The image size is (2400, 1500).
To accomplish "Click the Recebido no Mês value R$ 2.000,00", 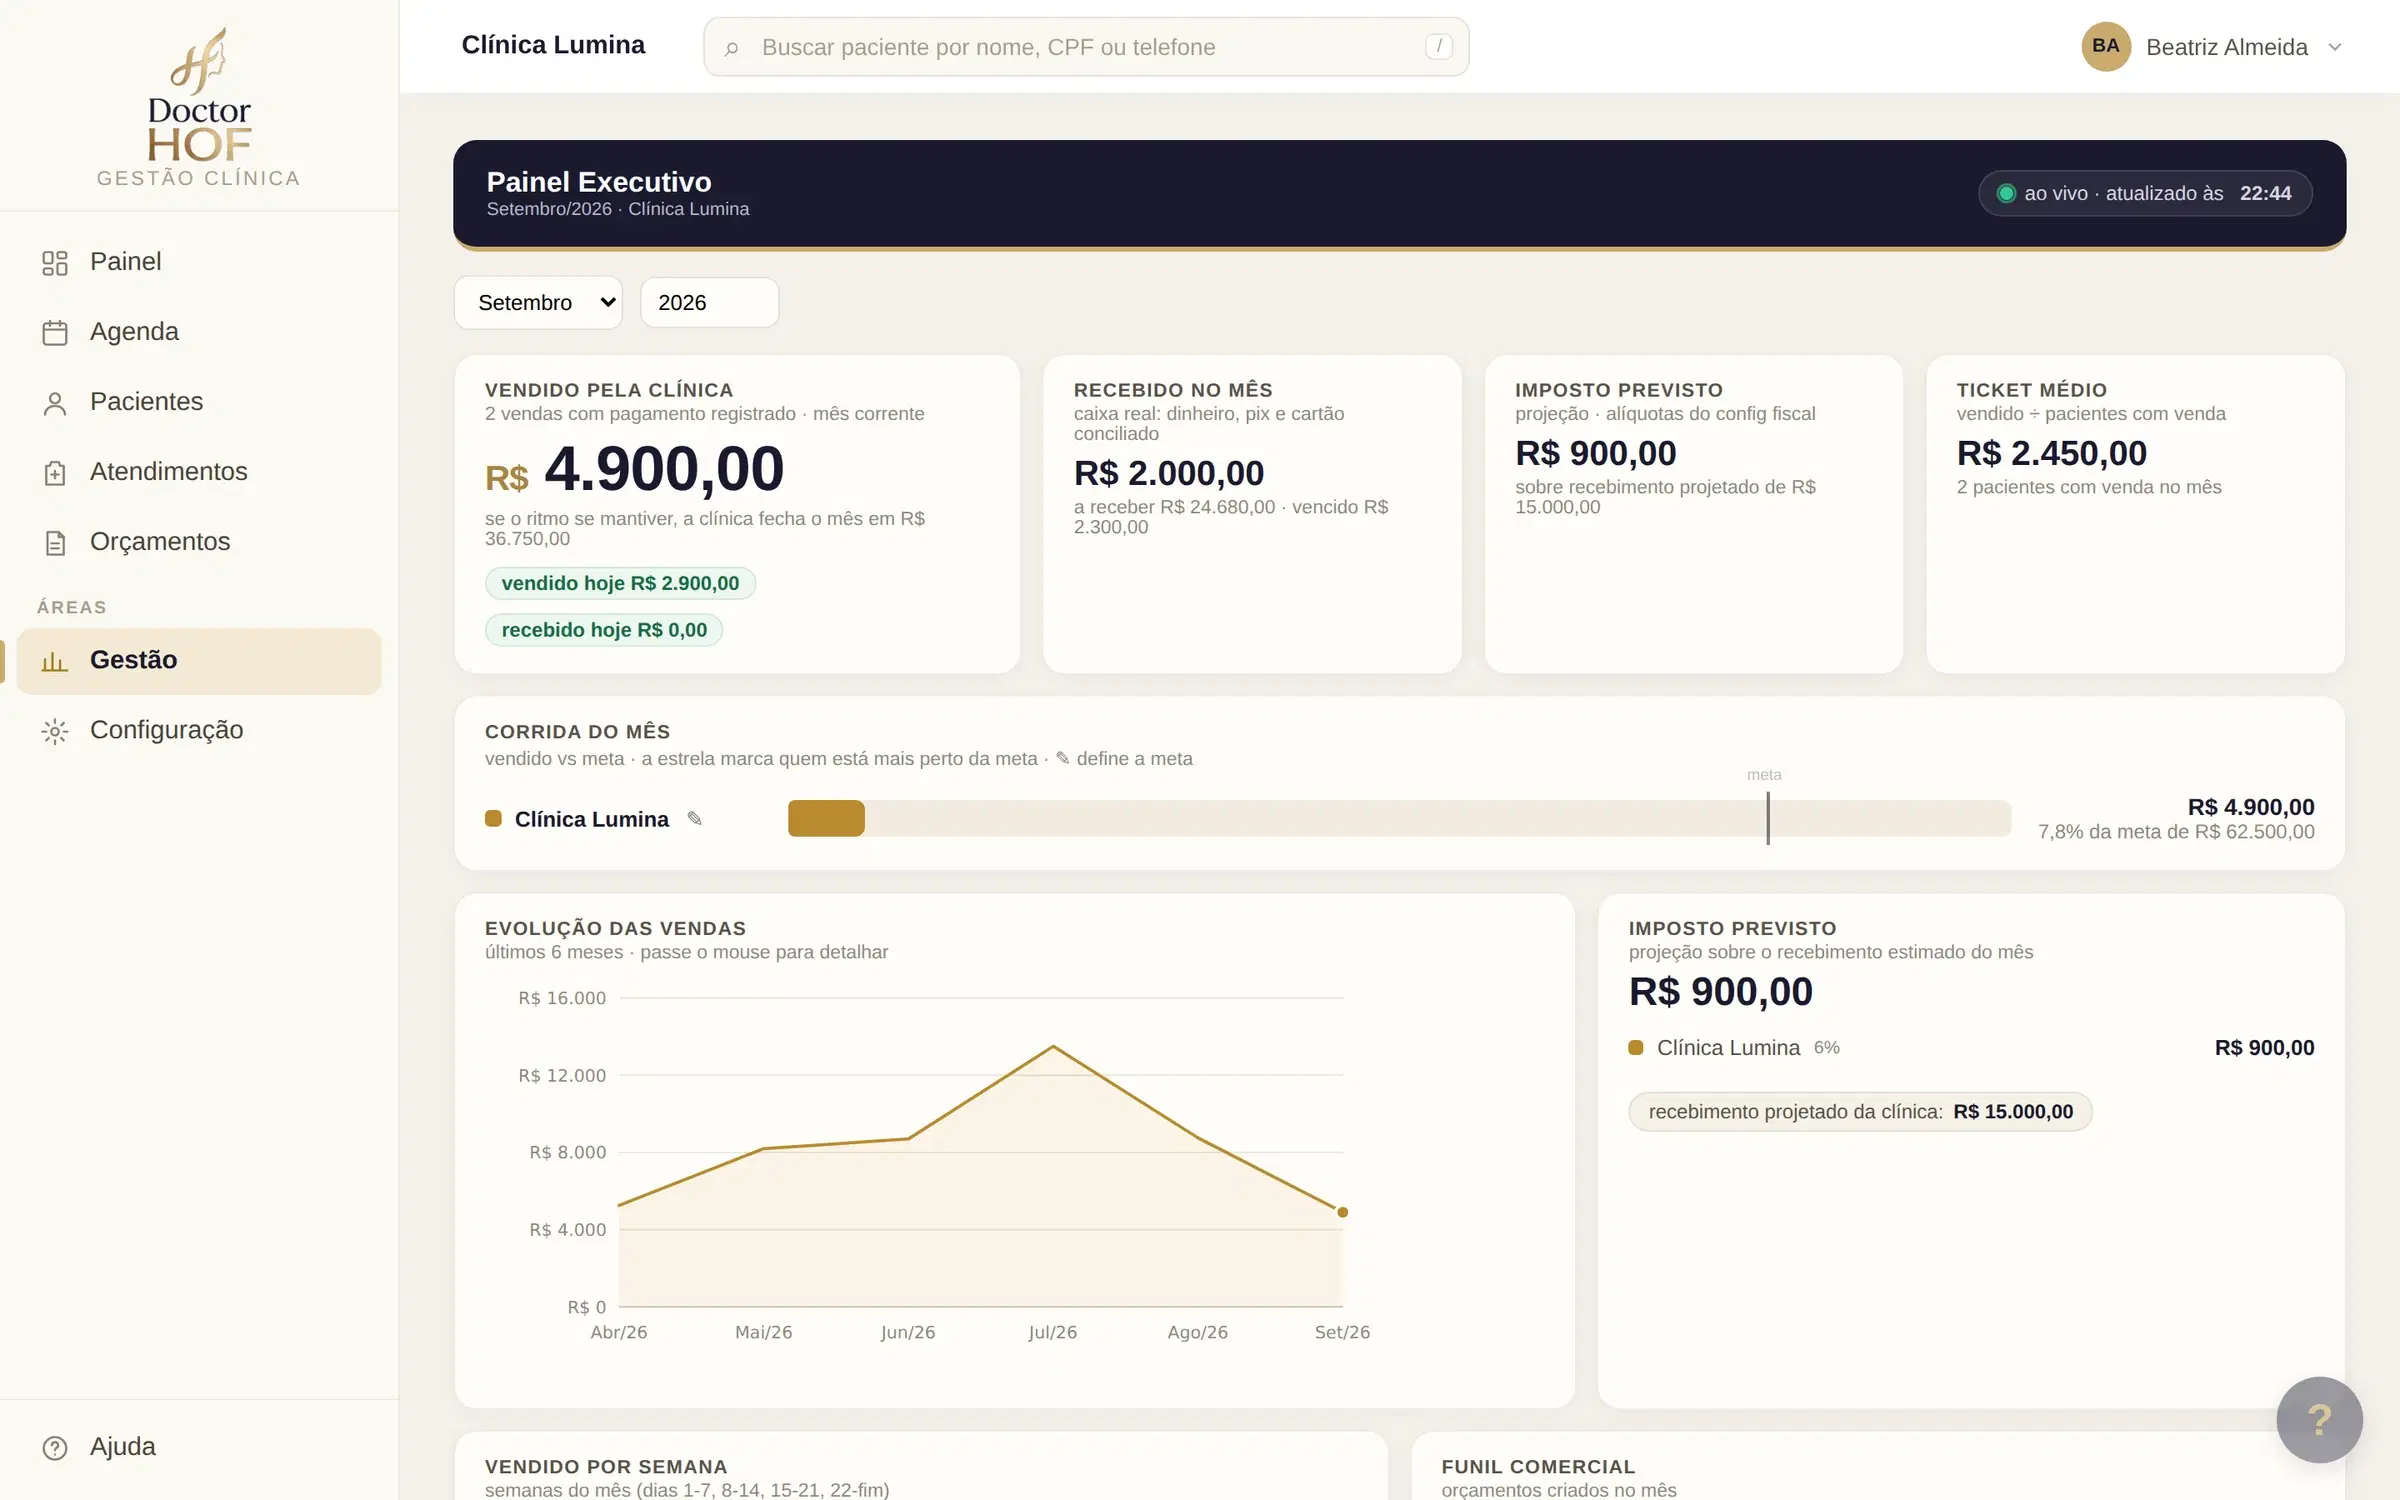I will (1169, 472).
